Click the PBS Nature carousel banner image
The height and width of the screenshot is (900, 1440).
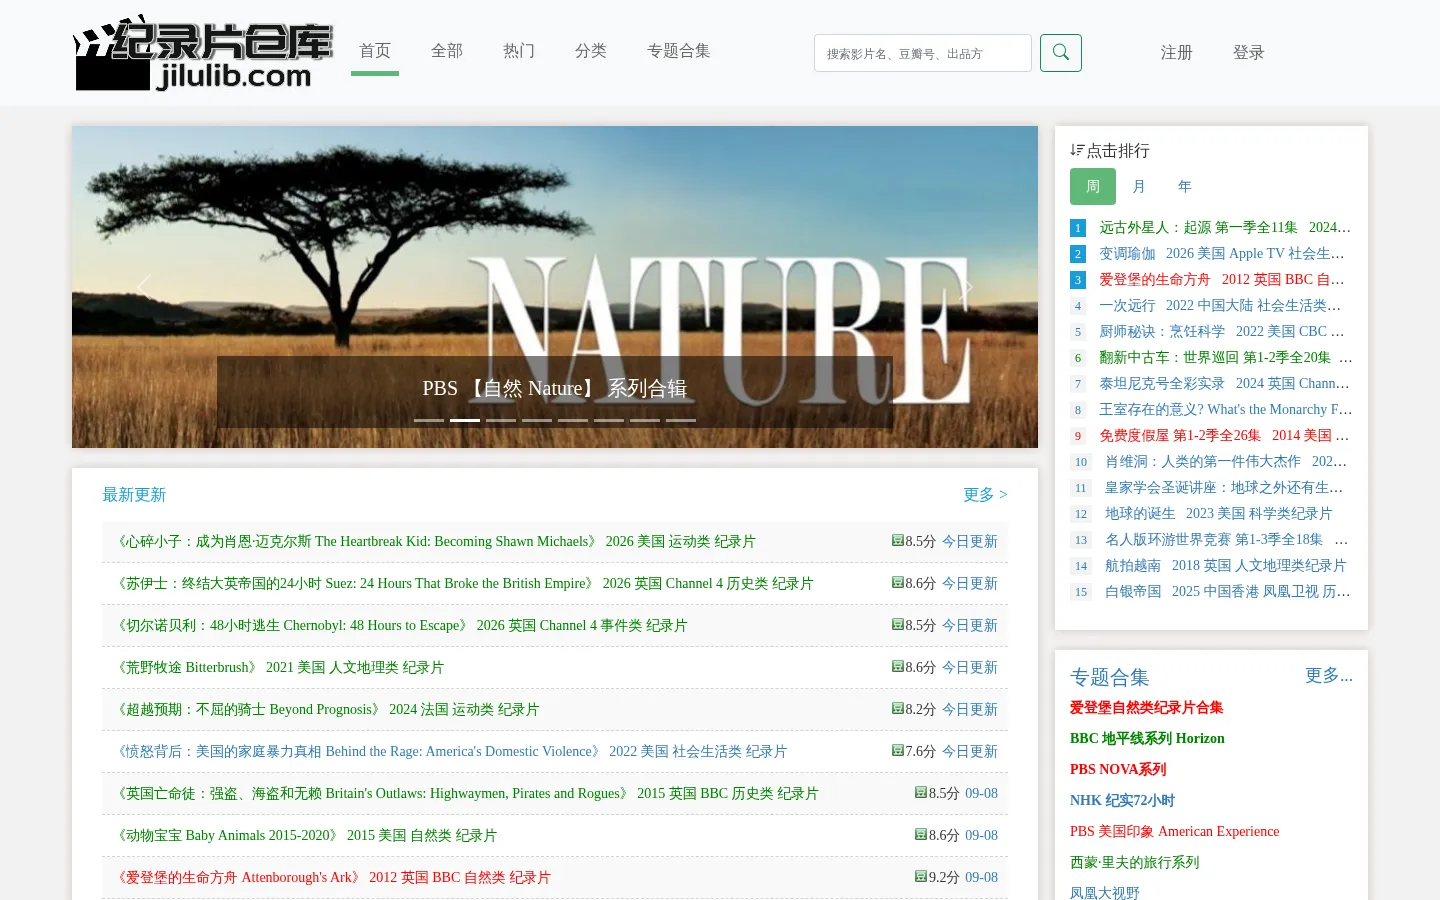pos(555,287)
